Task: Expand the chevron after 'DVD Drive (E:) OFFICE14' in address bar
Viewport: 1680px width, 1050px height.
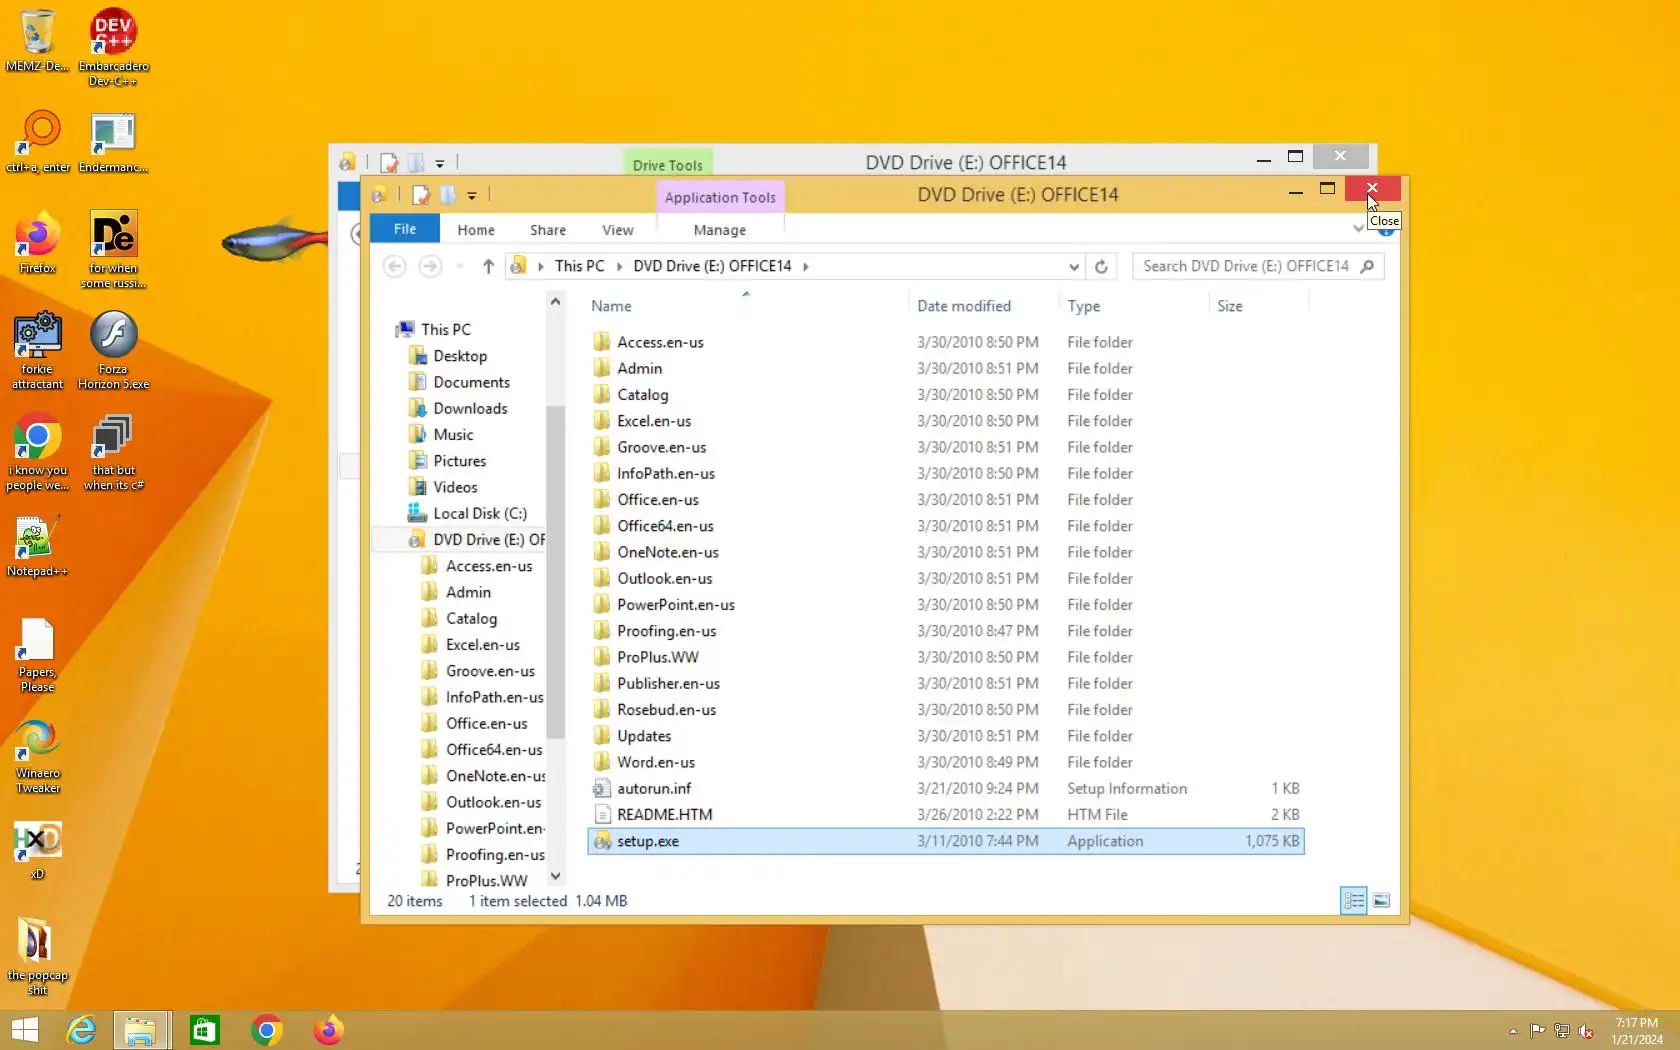Action: [805, 266]
